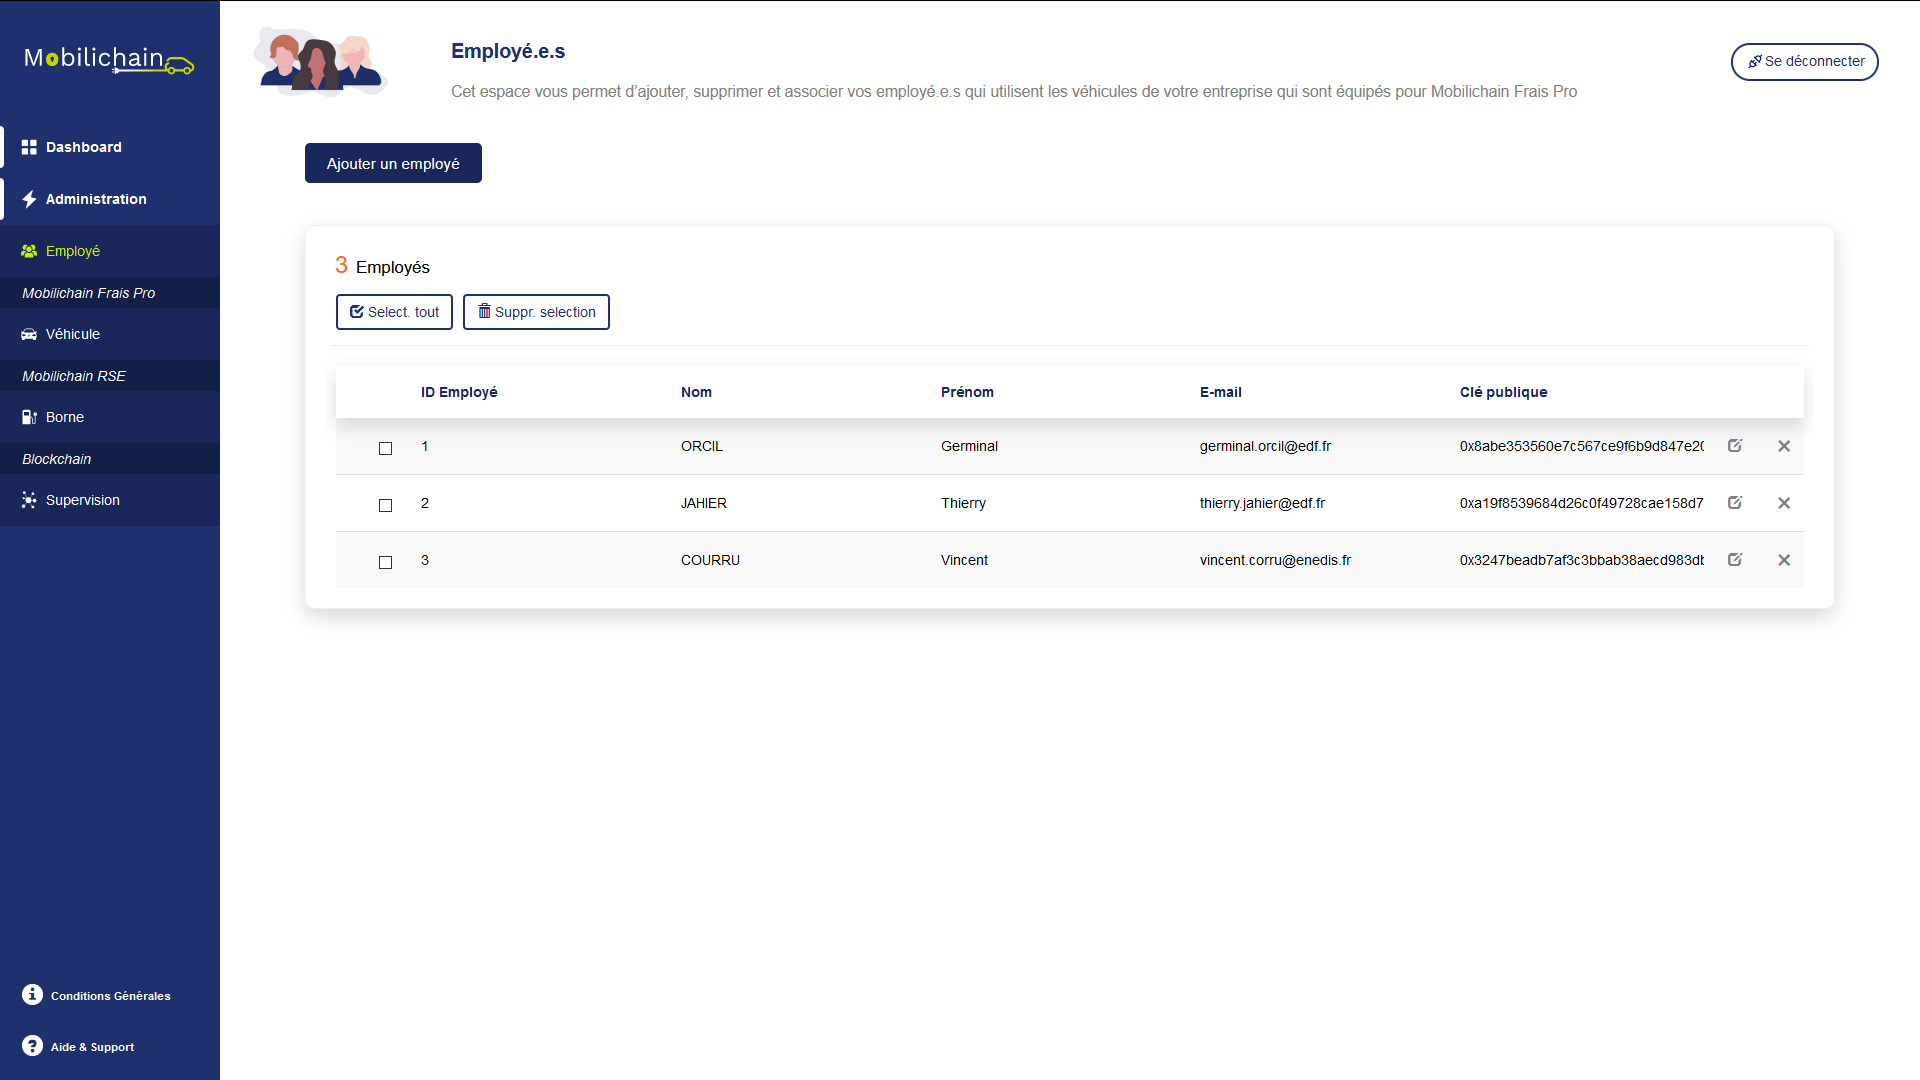
Task: Click Ajouter un employé button
Action: [393, 162]
